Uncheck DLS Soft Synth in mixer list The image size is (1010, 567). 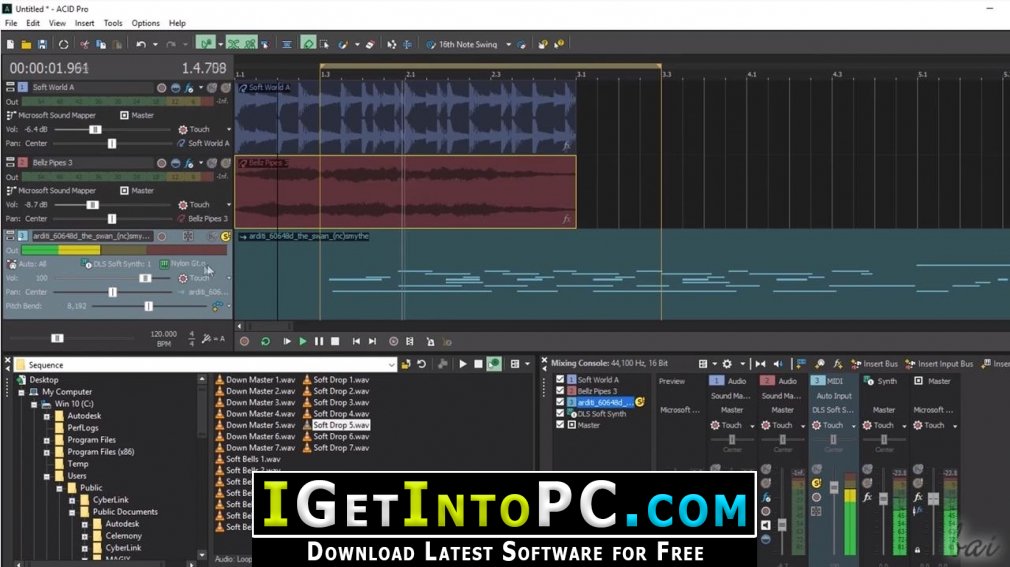click(x=560, y=414)
